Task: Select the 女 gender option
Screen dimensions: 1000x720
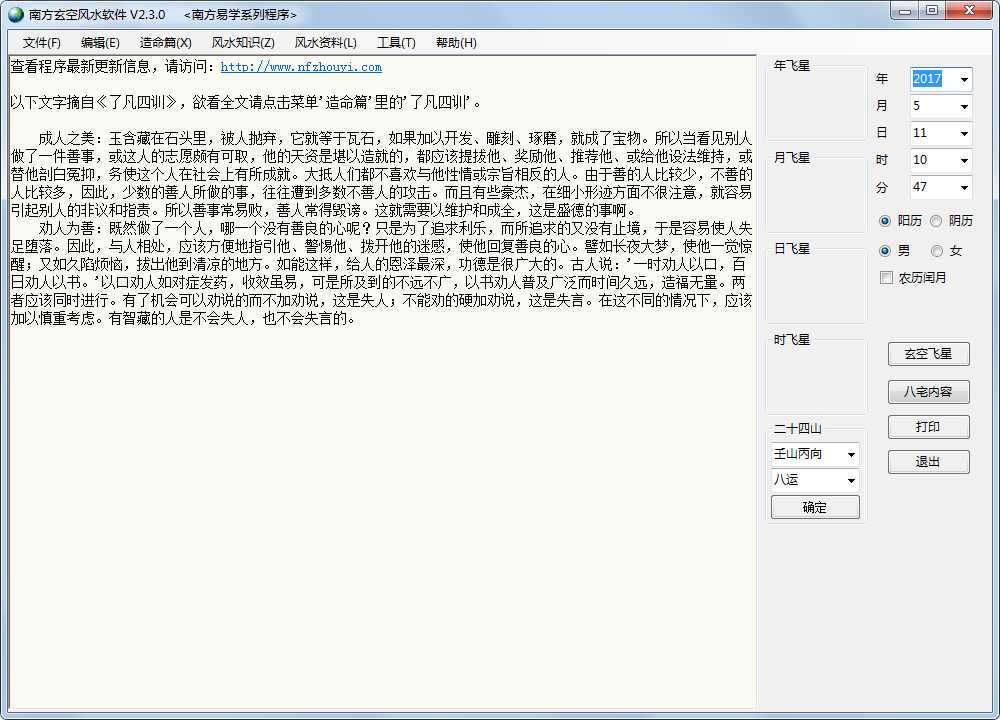Action: [935, 250]
